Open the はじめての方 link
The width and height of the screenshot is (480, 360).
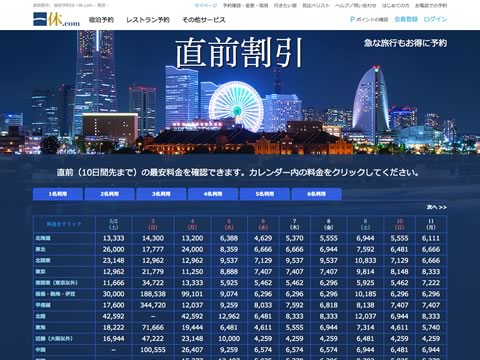pyautogui.click(x=395, y=5)
